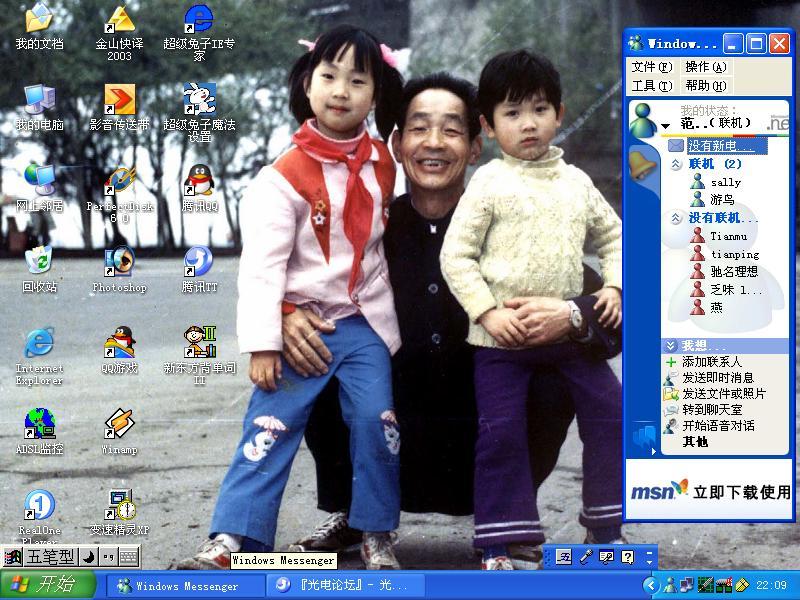Click the language bar help question icon
This screenshot has width=800, height=600.
(x=628, y=557)
